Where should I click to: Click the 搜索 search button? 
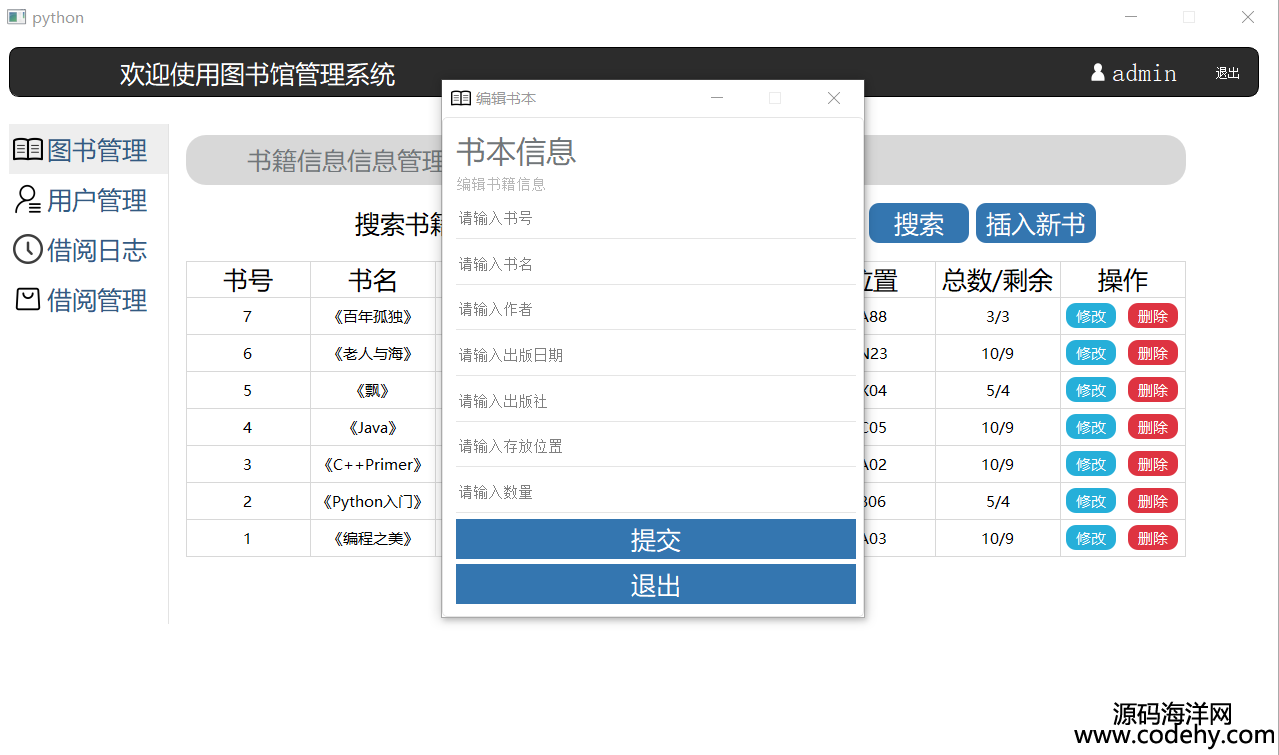[918, 224]
